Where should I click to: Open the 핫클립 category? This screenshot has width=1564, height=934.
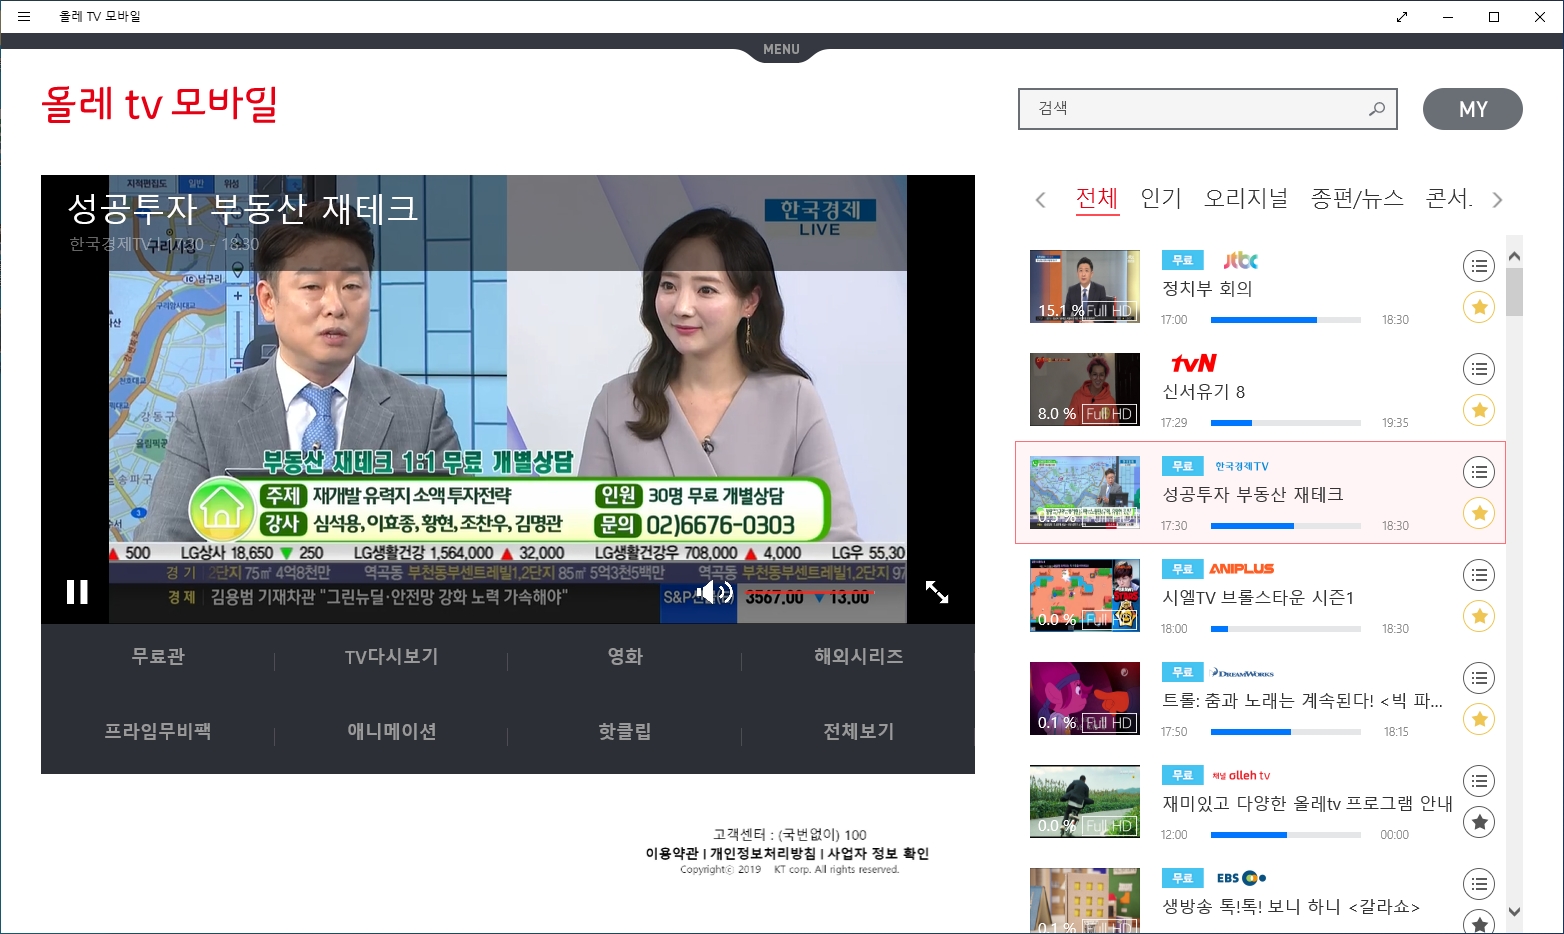625,732
